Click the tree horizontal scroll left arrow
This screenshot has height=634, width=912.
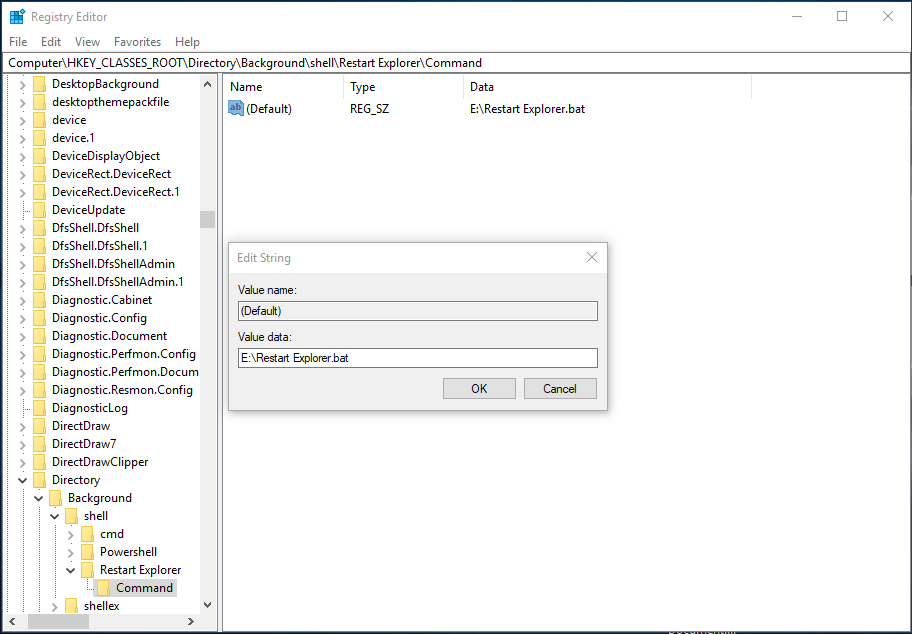(13, 621)
